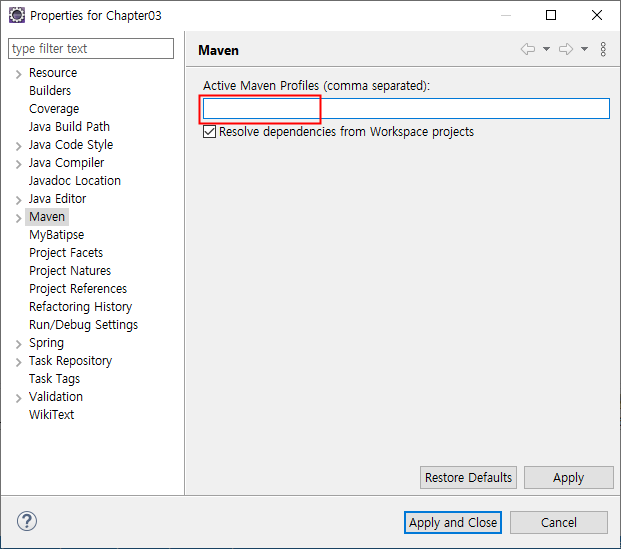Select Maven in the properties tree

47,217
